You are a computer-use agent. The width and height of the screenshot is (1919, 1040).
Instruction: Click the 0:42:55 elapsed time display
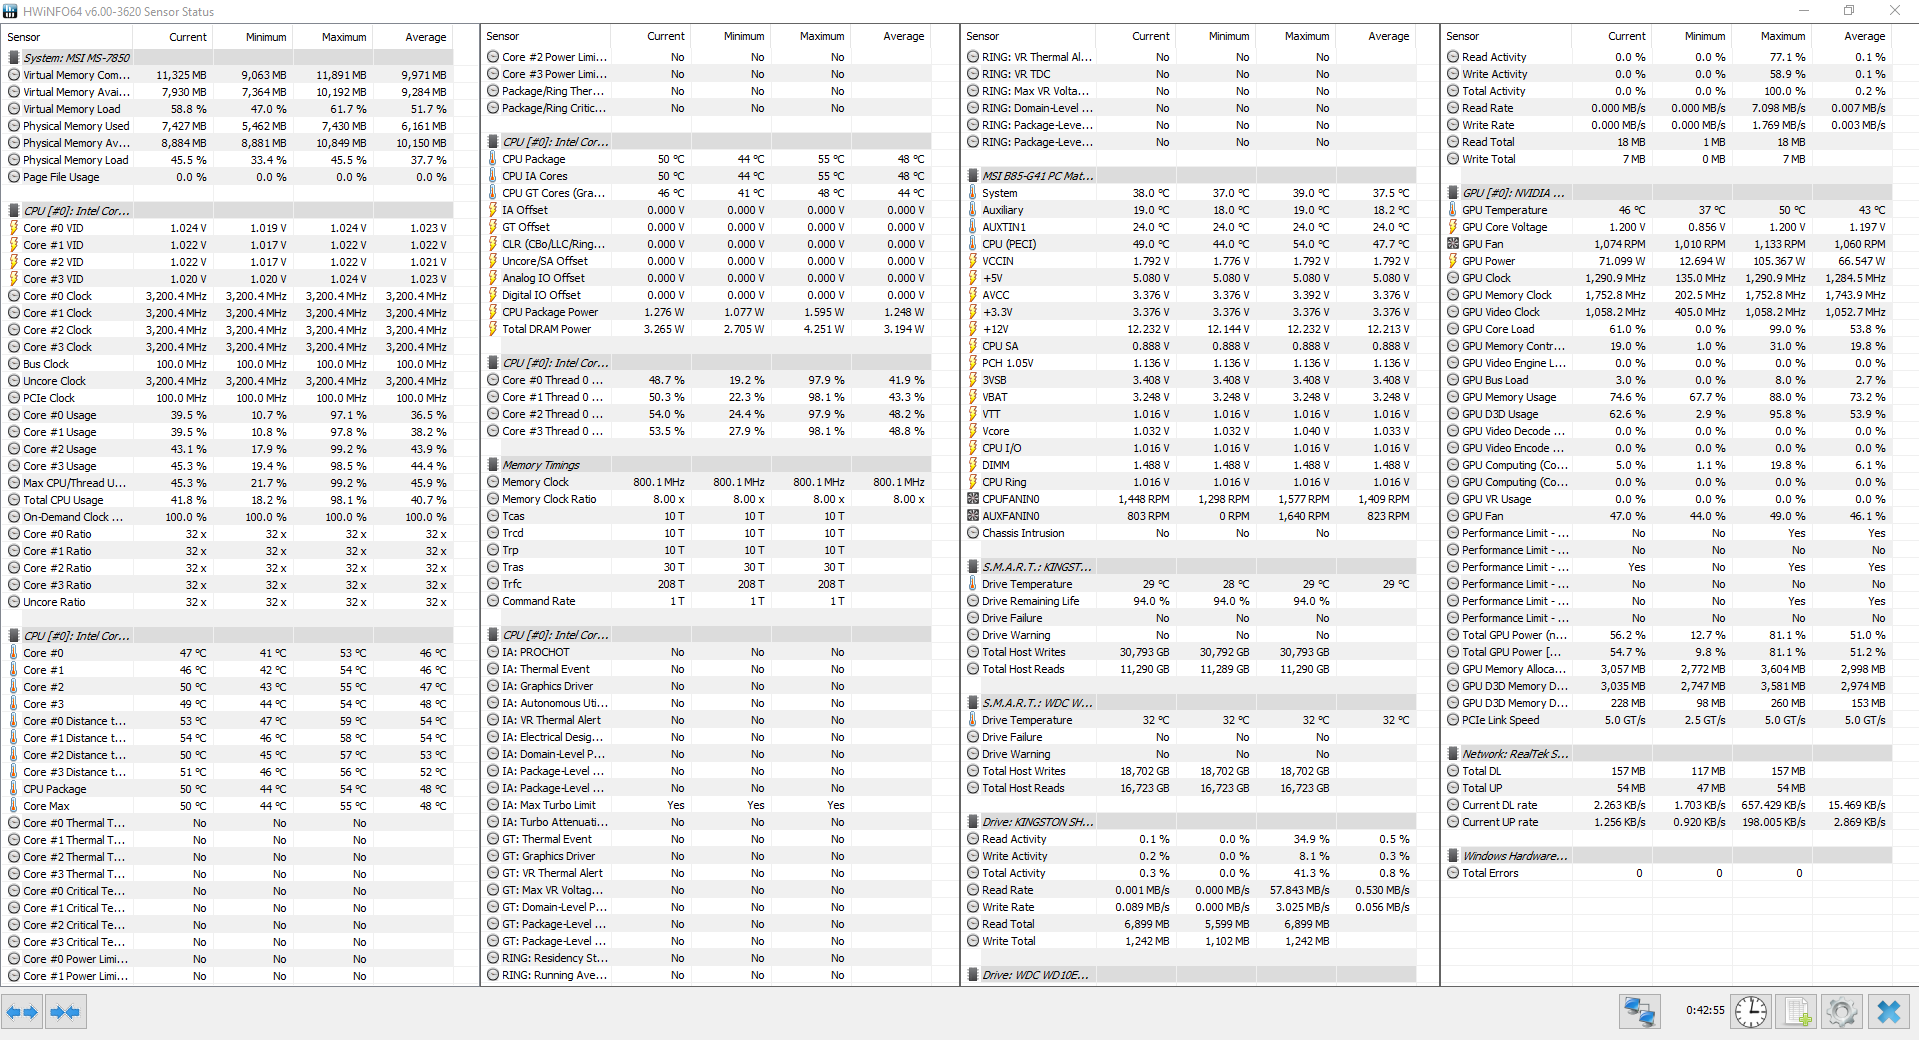pos(1704,1011)
